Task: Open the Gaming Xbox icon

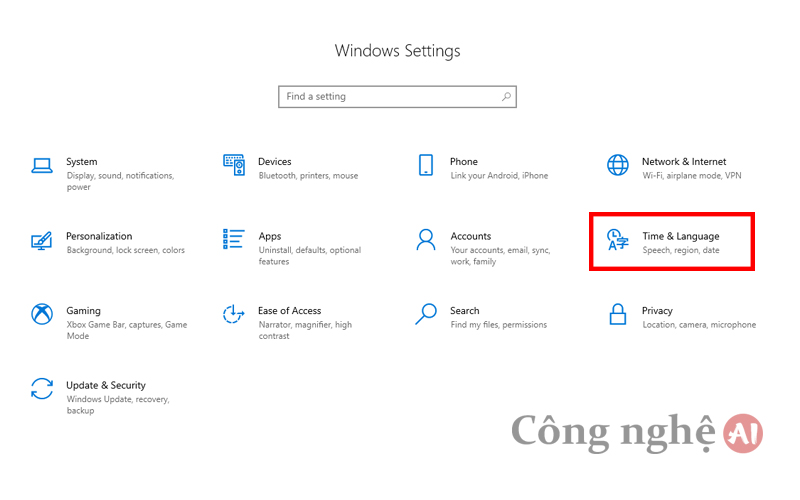Action: pyautogui.click(x=42, y=314)
